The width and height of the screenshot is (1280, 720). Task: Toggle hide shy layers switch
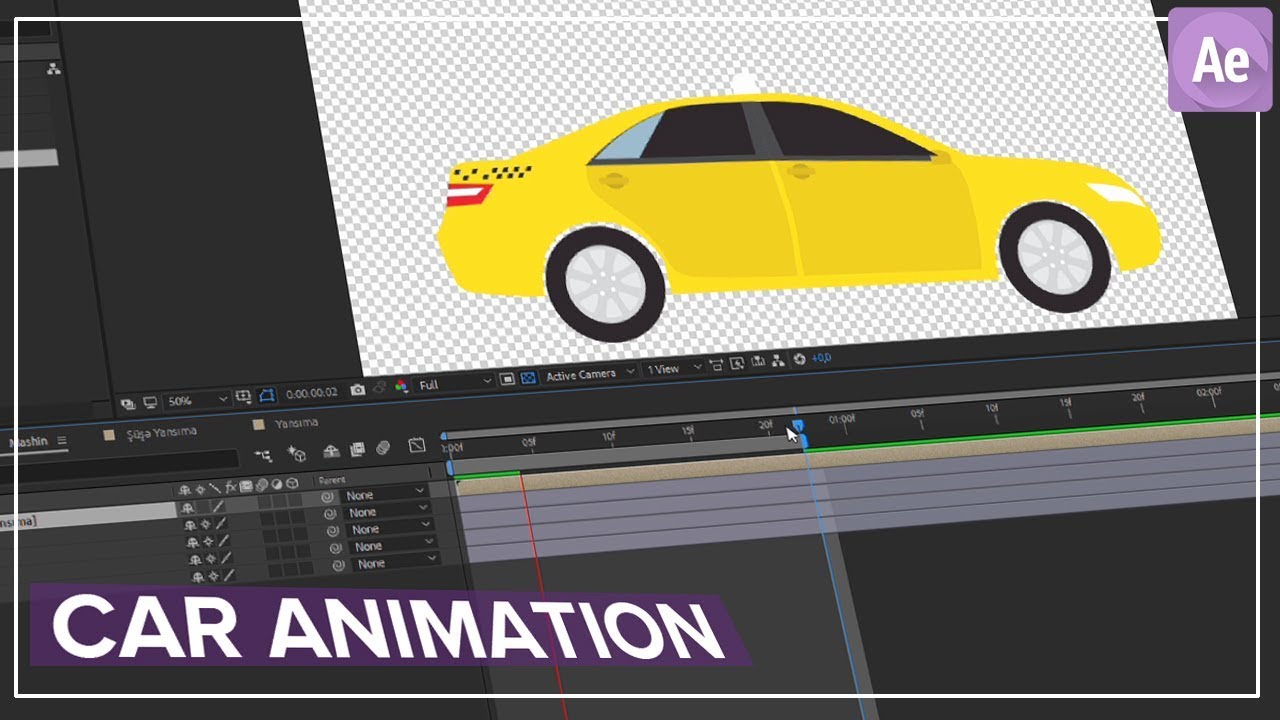point(330,451)
